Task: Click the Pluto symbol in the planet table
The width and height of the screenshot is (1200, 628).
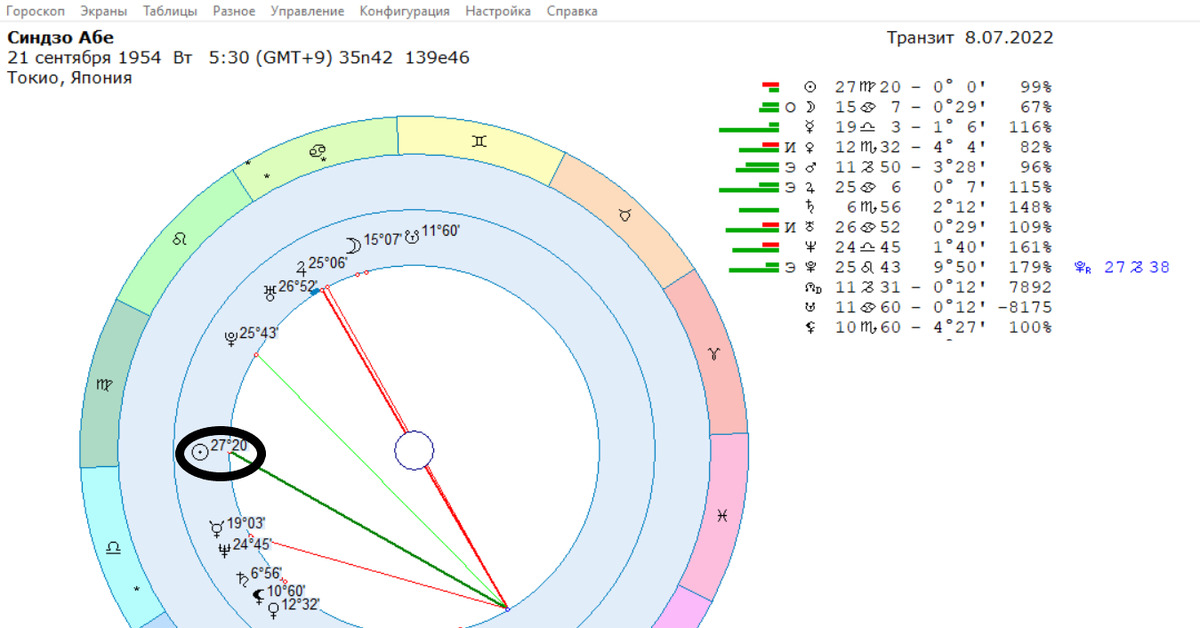Action: pyautogui.click(x=809, y=267)
